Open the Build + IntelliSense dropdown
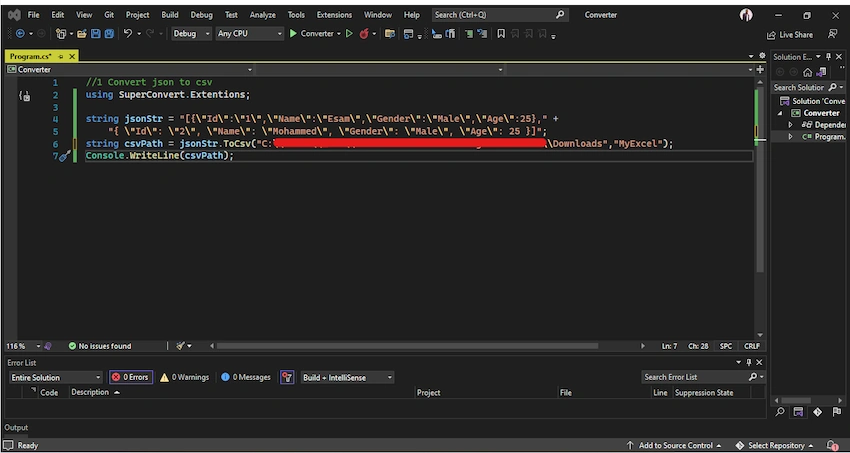This screenshot has height=453, width=850. [347, 377]
